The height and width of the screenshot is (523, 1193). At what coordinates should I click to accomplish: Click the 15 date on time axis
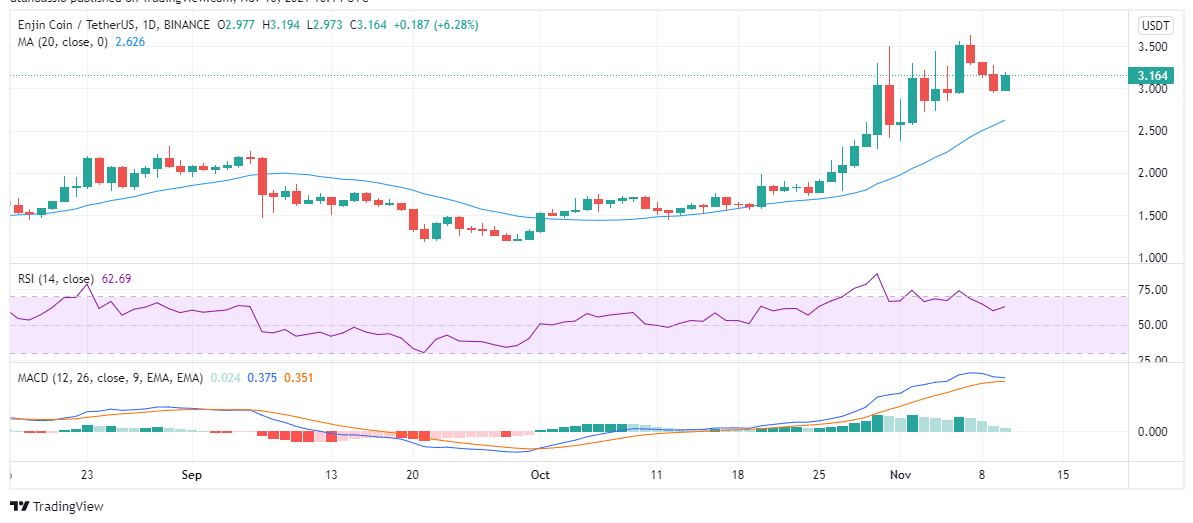pos(1063,474)
